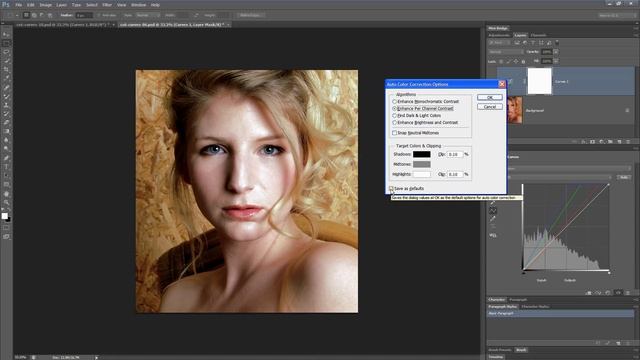Viewport: 640px width, 360px height.
Task: Select the Hand tool
Action: (6, 193)
